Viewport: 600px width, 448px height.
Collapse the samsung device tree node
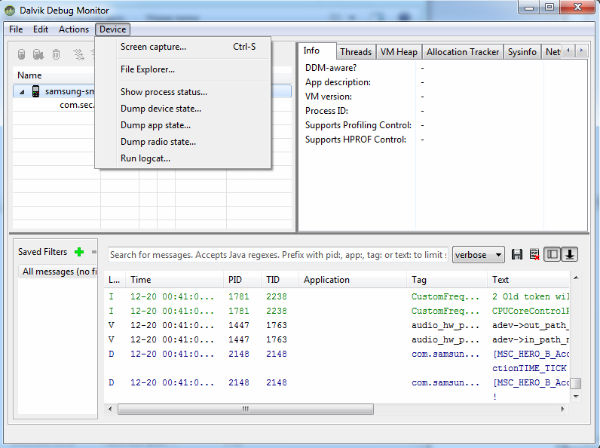(x=22, y=92)
